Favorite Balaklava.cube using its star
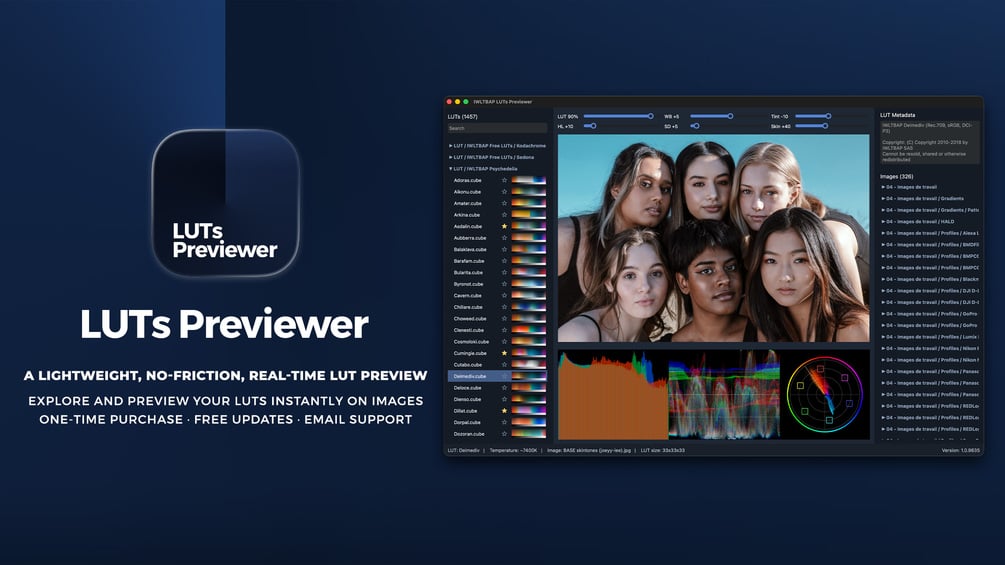The image size is (1005, 565). click(504, 250)
